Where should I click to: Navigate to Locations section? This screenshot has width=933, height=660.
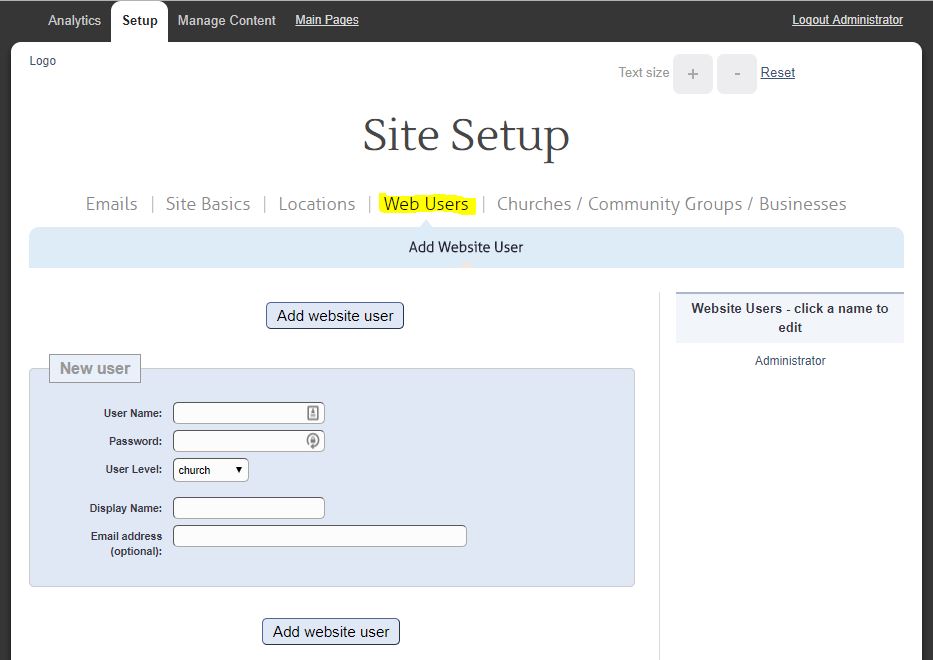[317, 204]
